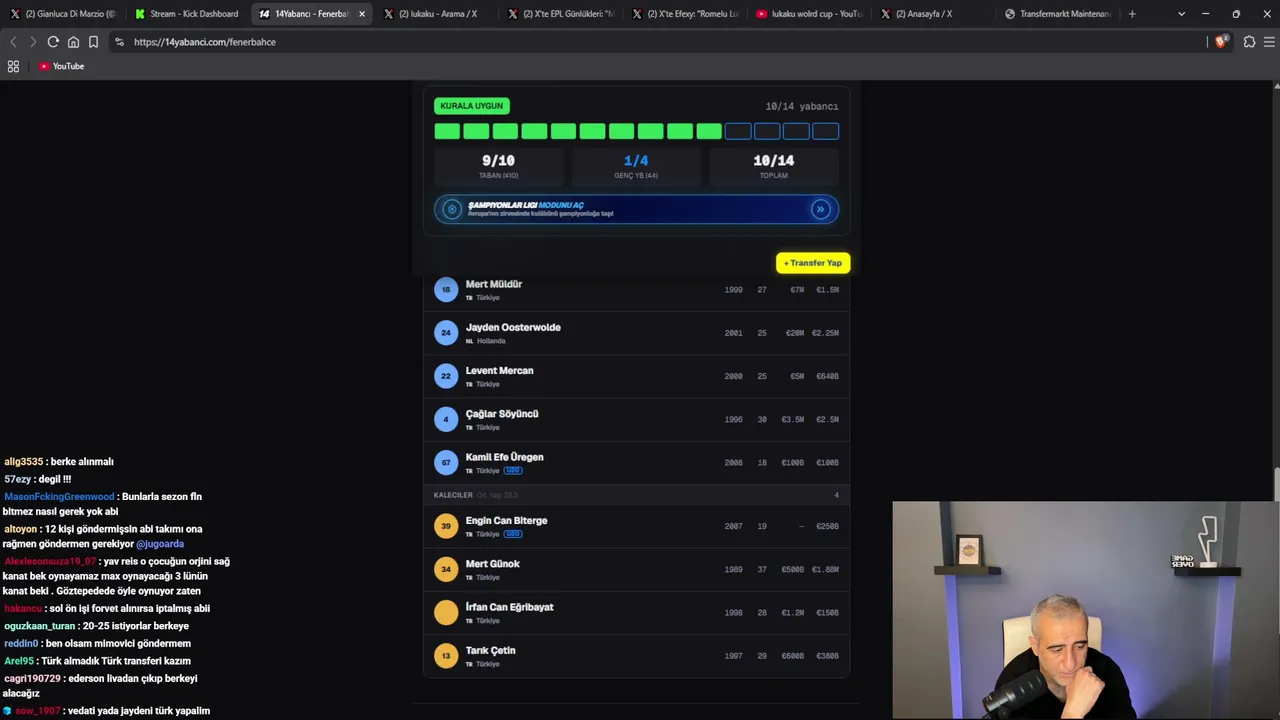Open the apps grid icon in bookmarks bar
Screen dimensions: 1280x720
[x=13, y=66]
